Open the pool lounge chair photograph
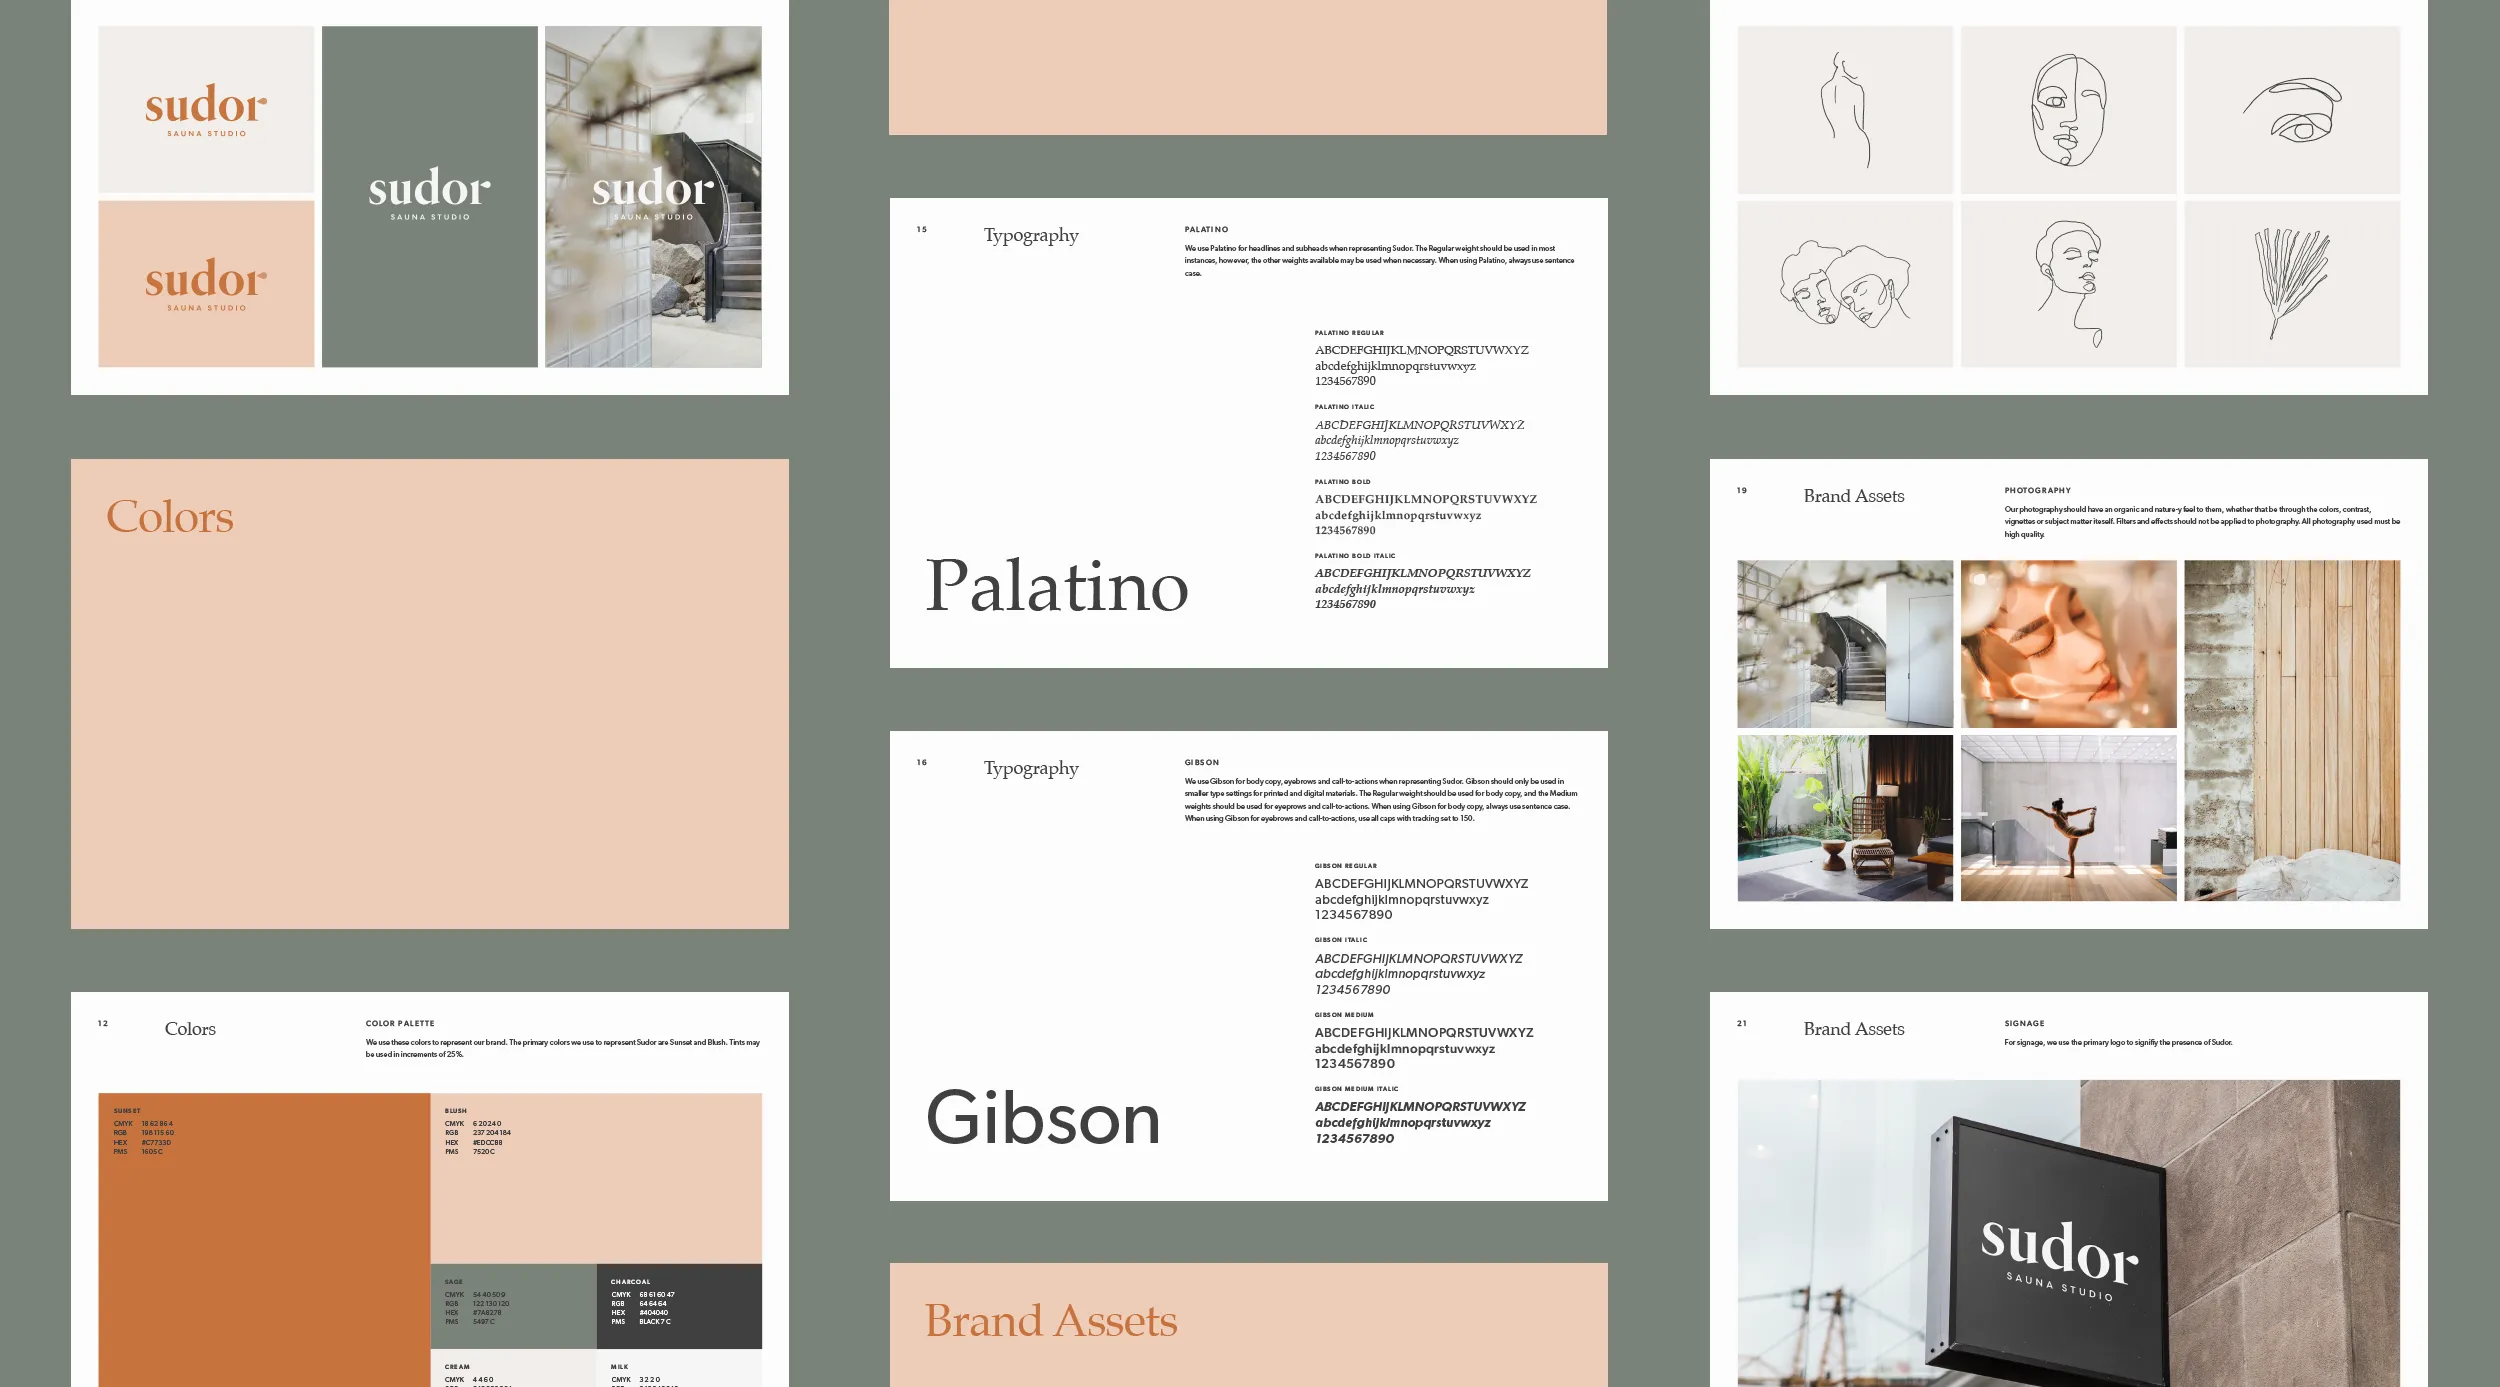 [x=1844, y=818]
